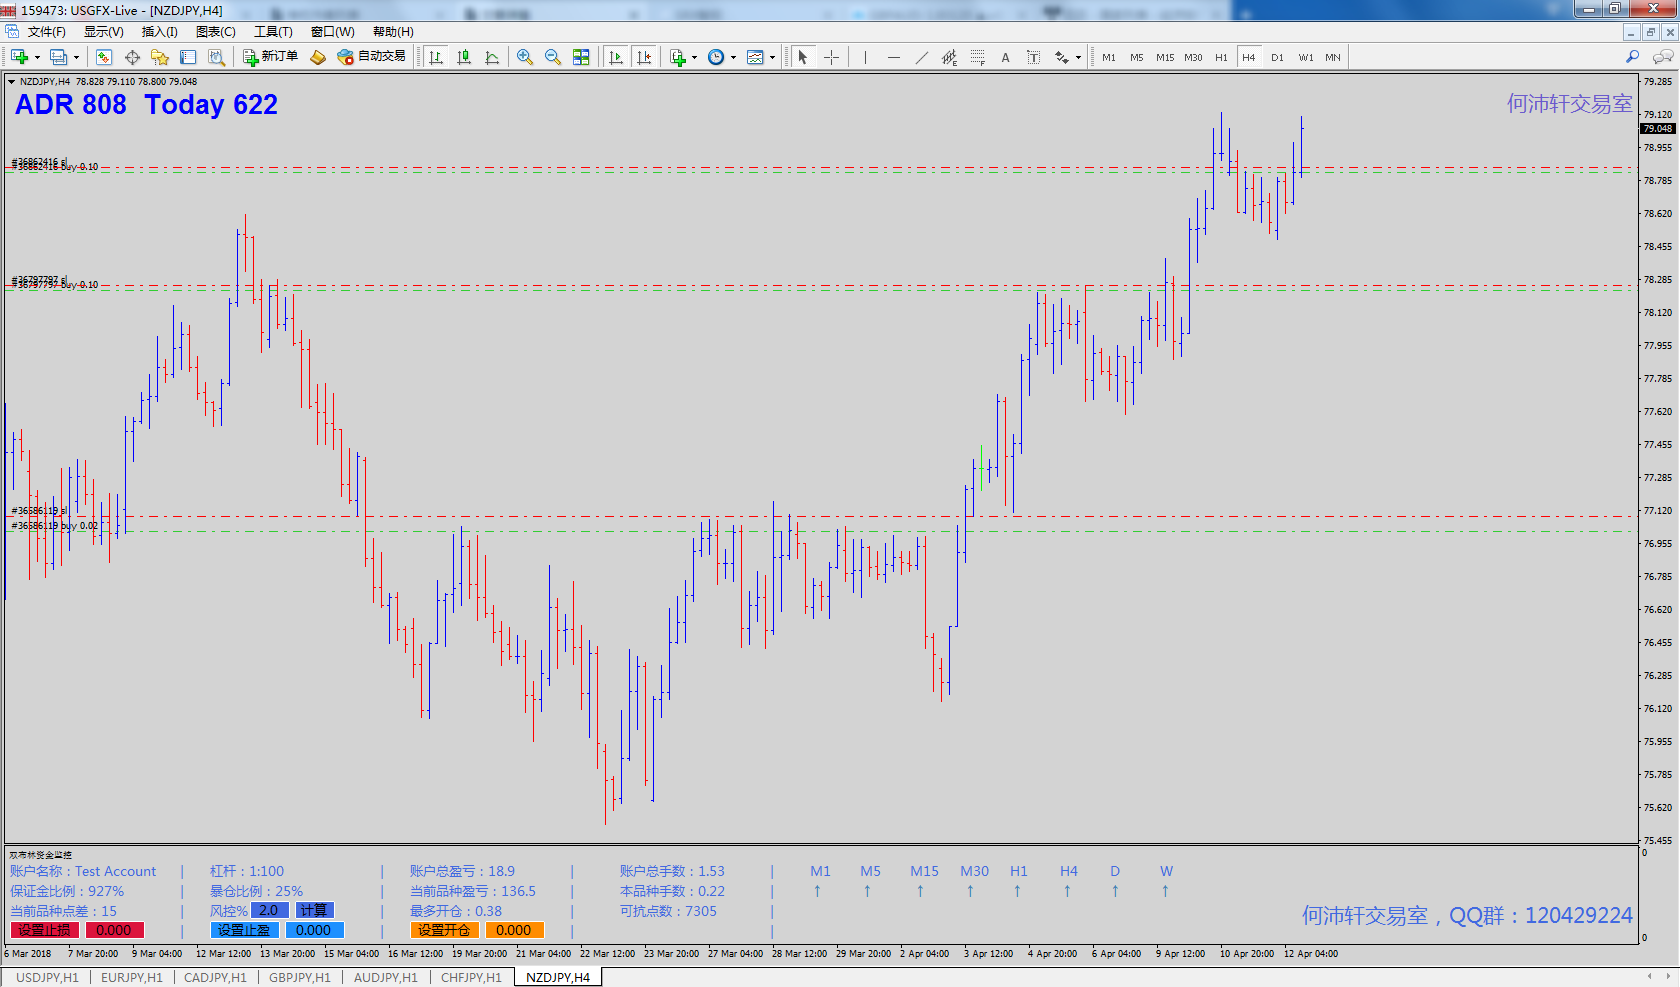Open the 插入(I) menu
The height and width of the screenshot is (987, 1680).
pyautogui.click(x=159, y=32)
